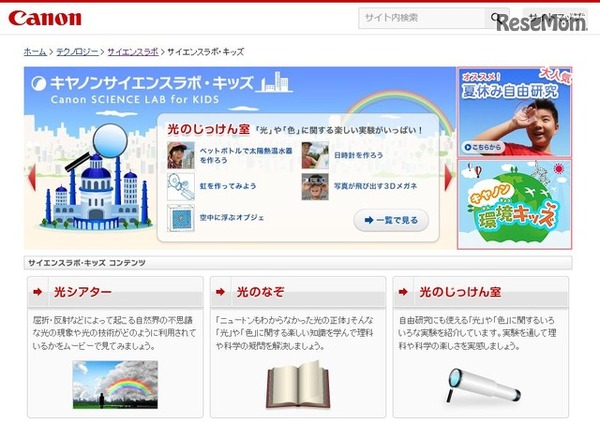Open the 光シアター heading link
The image size is (600, 422).
[83, 292]
